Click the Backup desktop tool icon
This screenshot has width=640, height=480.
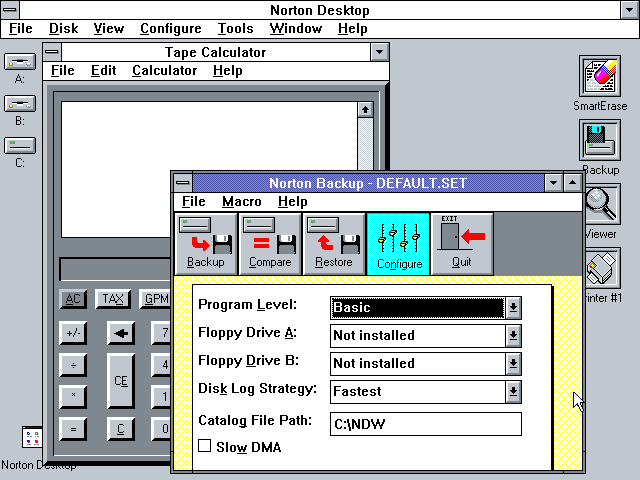pyautogui.click(x=600, y=140)
